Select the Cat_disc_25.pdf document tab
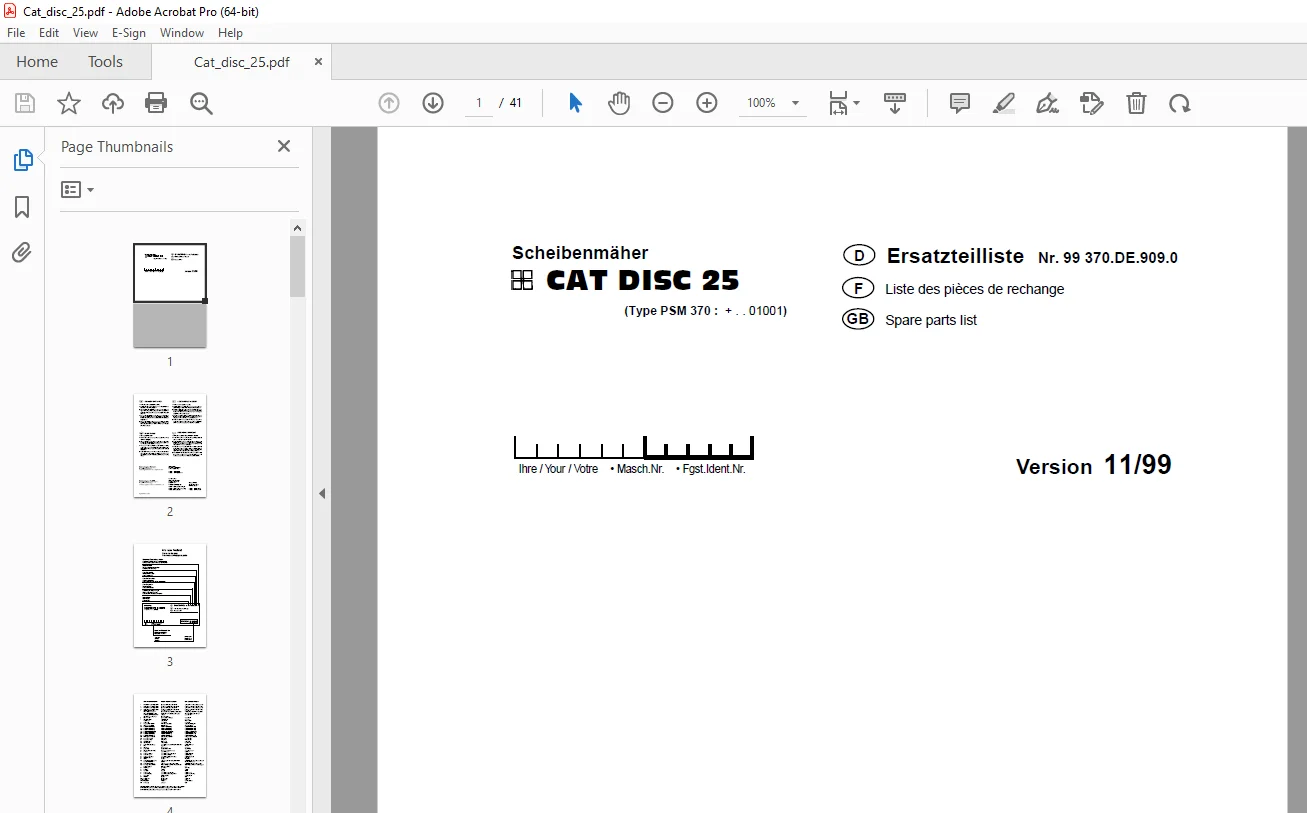 click(x=241, y=61)
